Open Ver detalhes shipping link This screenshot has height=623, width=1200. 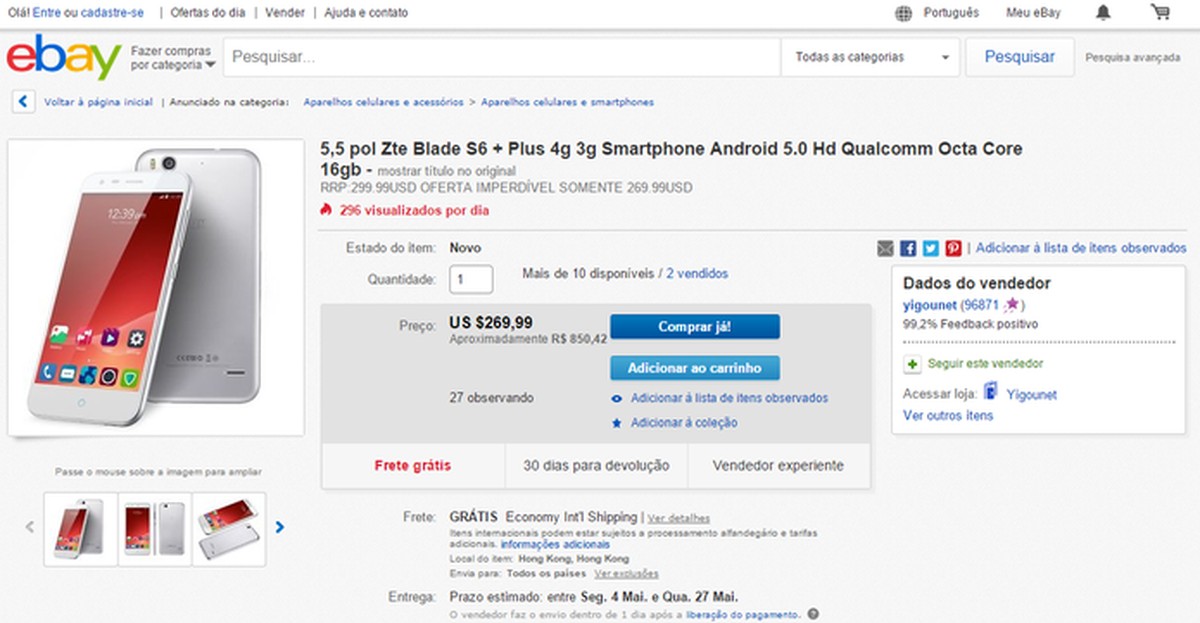[x=678, y=517]
